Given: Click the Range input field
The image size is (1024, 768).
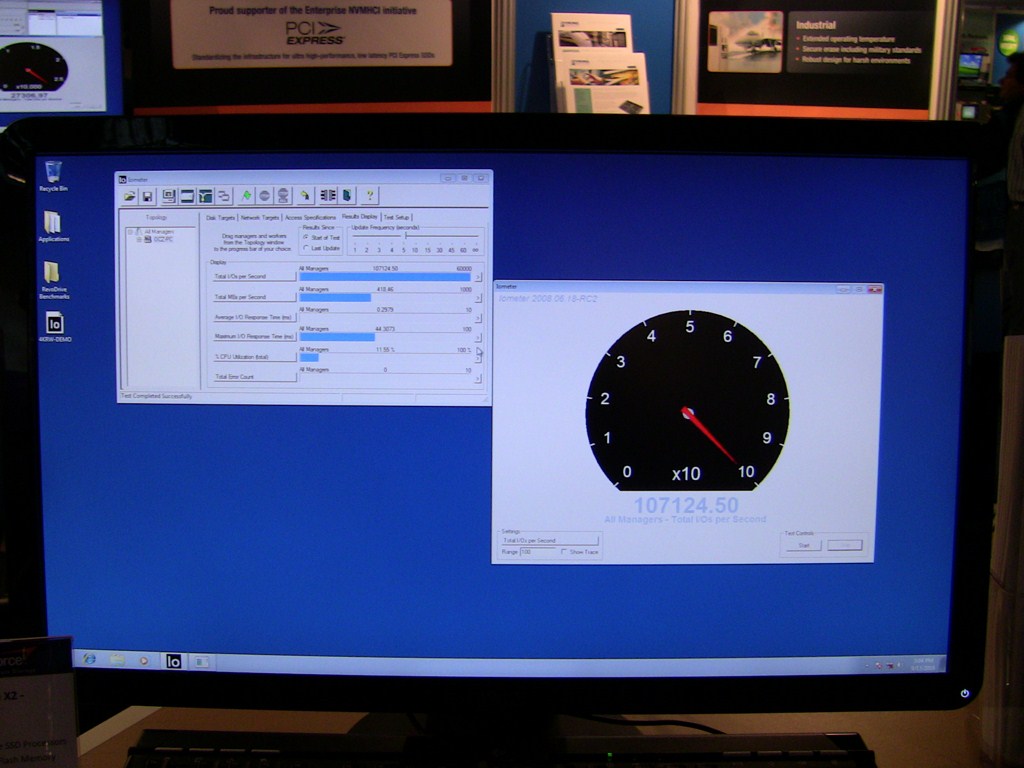Looking at the screenshot, I should 537,552.
